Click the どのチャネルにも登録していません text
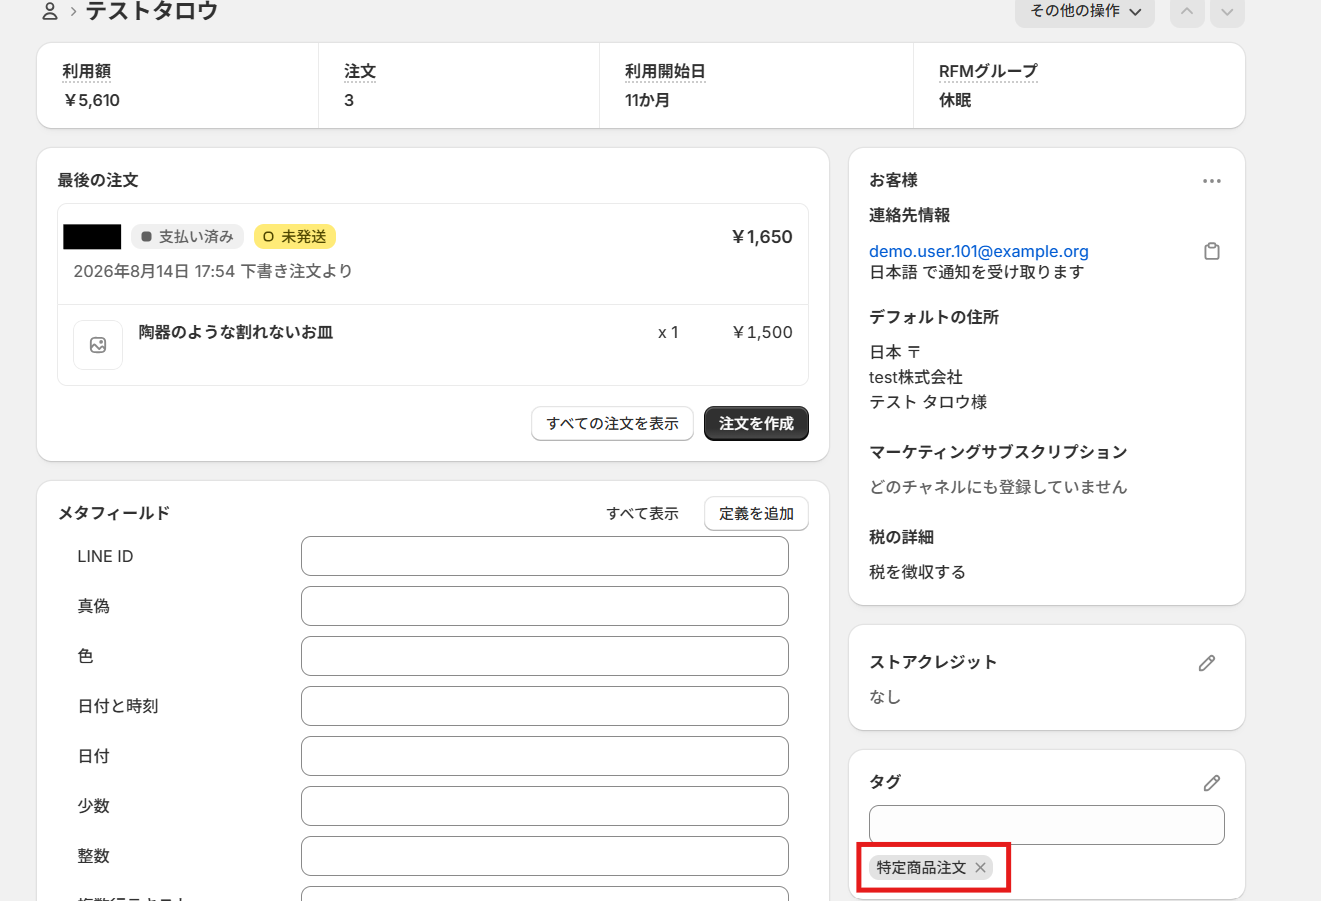This screenshot has height=901, width=1321. (998, 487)
